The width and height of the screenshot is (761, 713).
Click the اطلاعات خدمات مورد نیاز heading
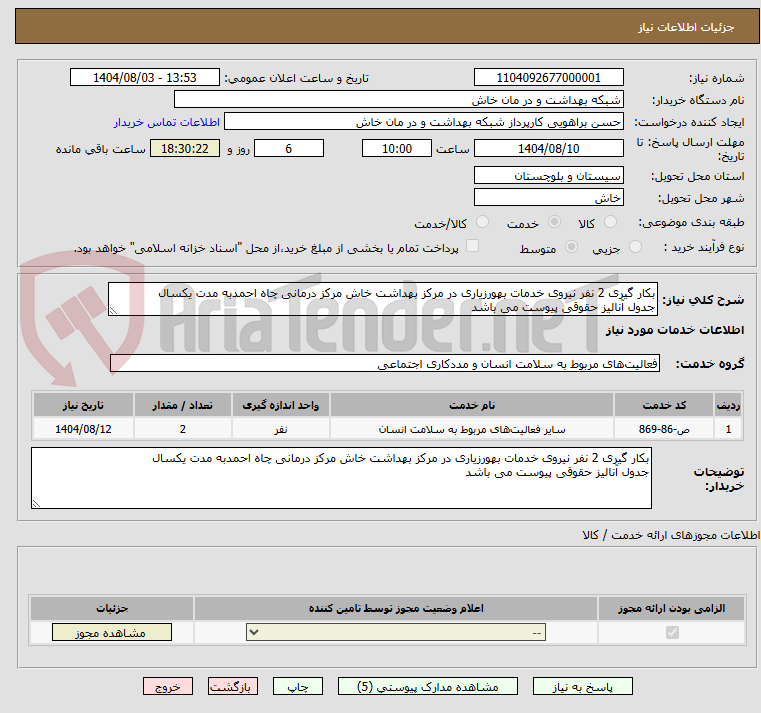click(675, 330)
